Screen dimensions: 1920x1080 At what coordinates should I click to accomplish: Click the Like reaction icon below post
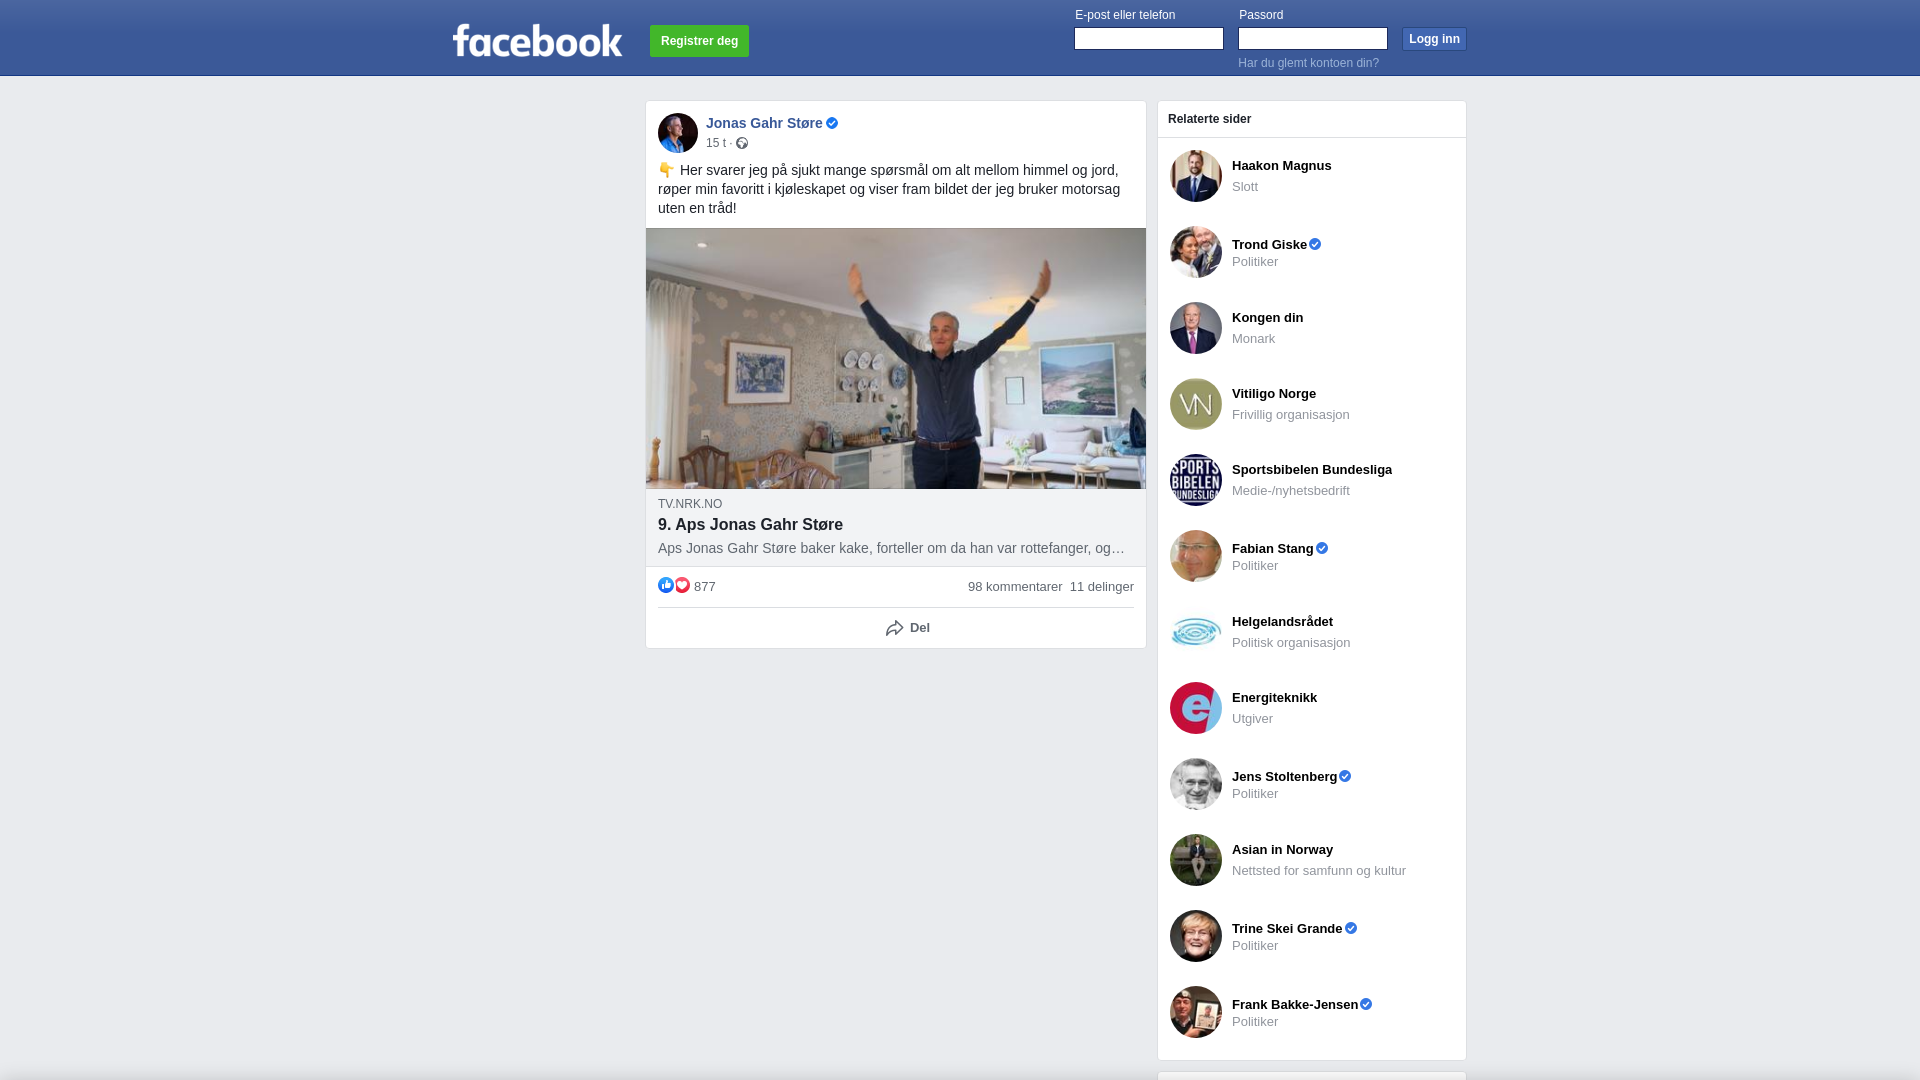[666, 585]
